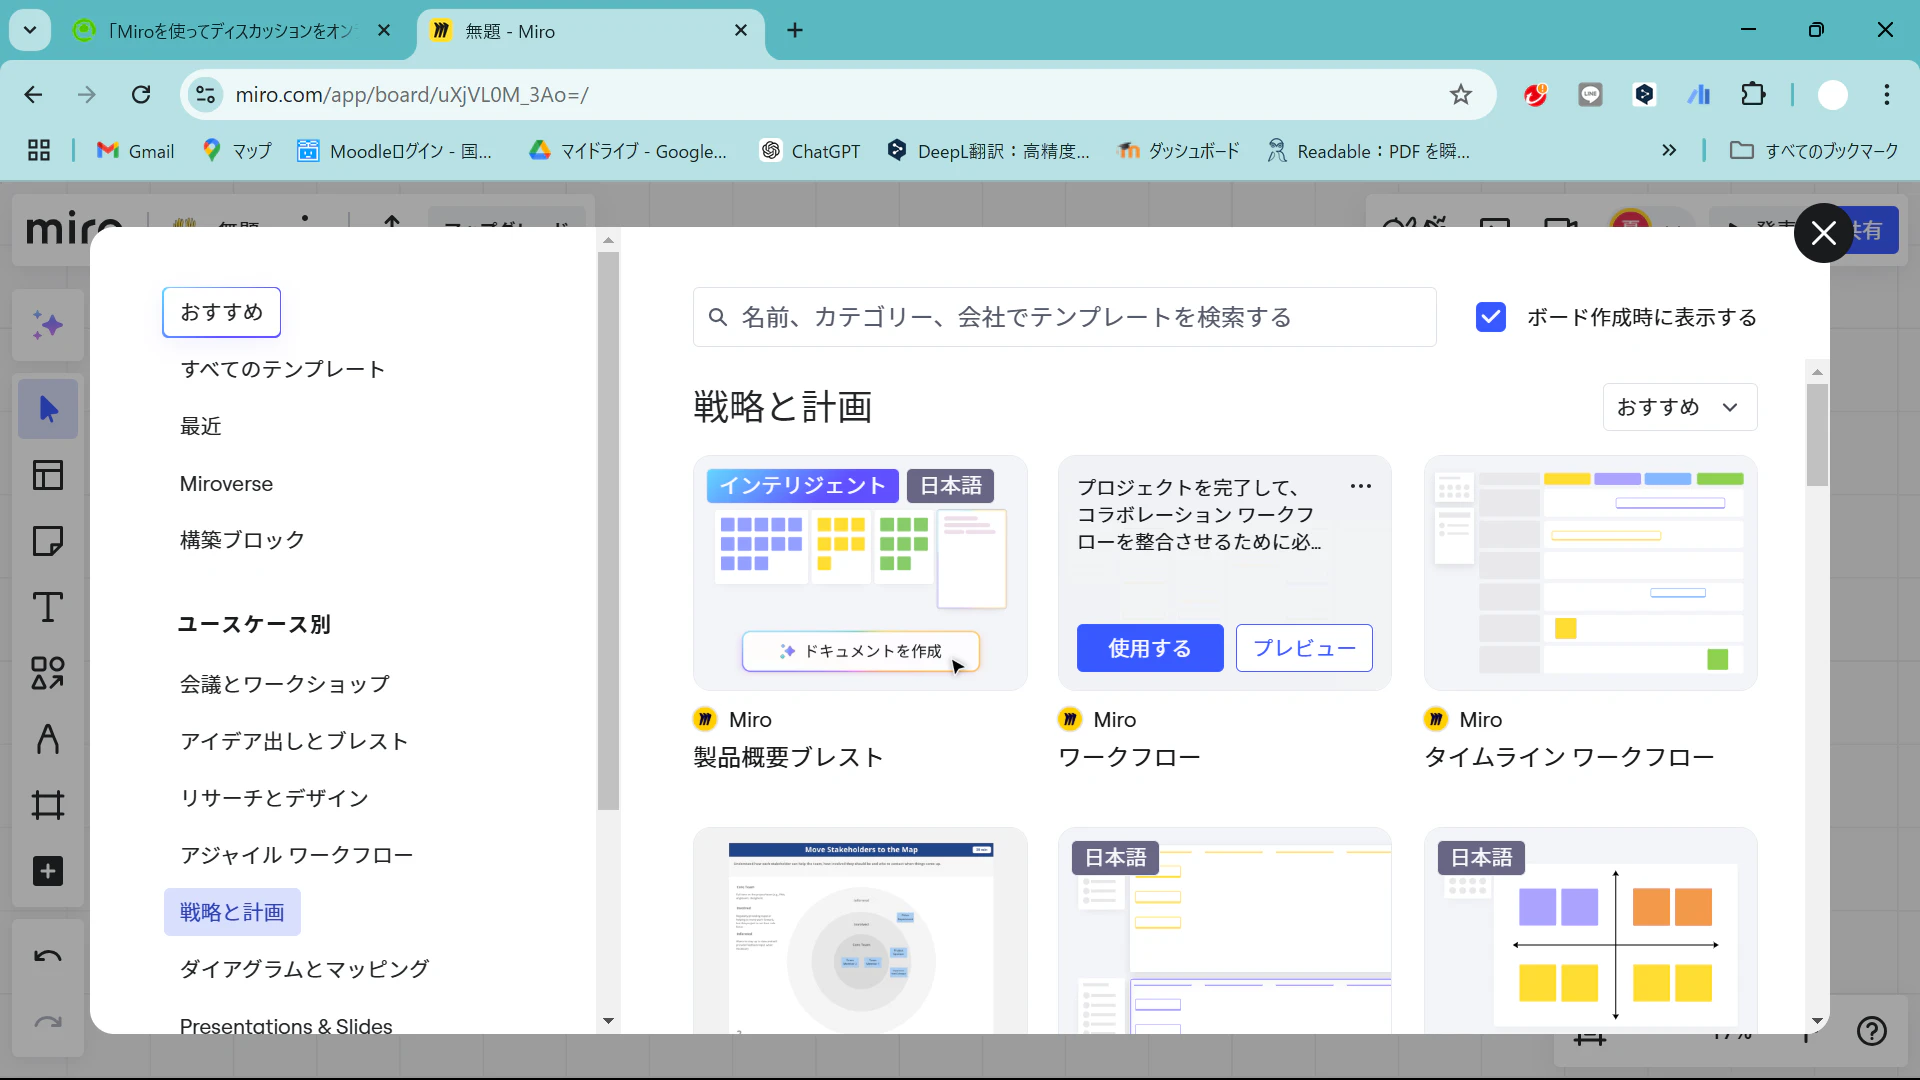Click the redo arrow

(48, 1022)
